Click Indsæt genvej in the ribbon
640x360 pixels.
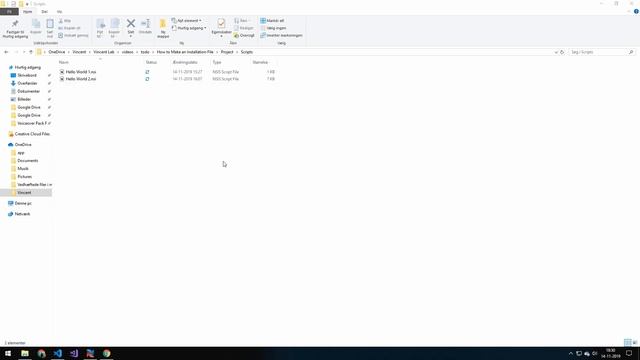click(x=73, y=36)
